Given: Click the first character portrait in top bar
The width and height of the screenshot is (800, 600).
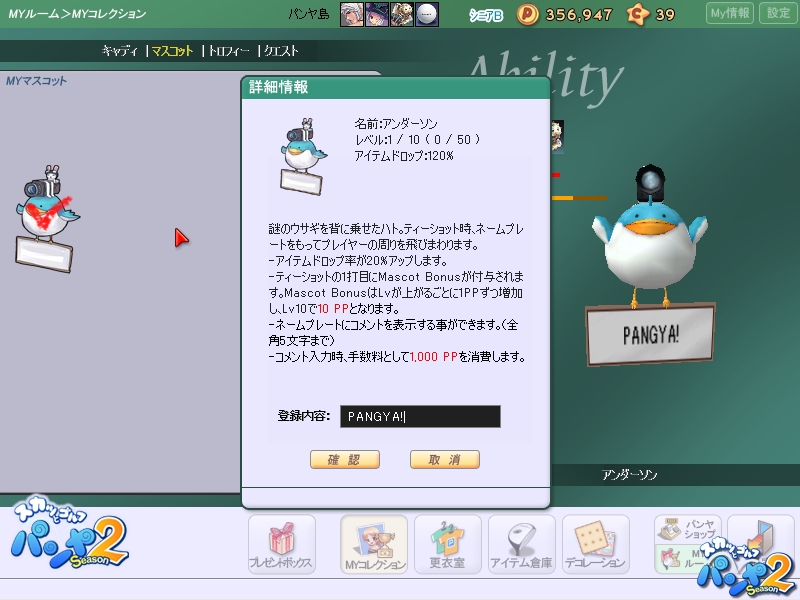Looking at the screenshot, I should click(x=352, y=14).
